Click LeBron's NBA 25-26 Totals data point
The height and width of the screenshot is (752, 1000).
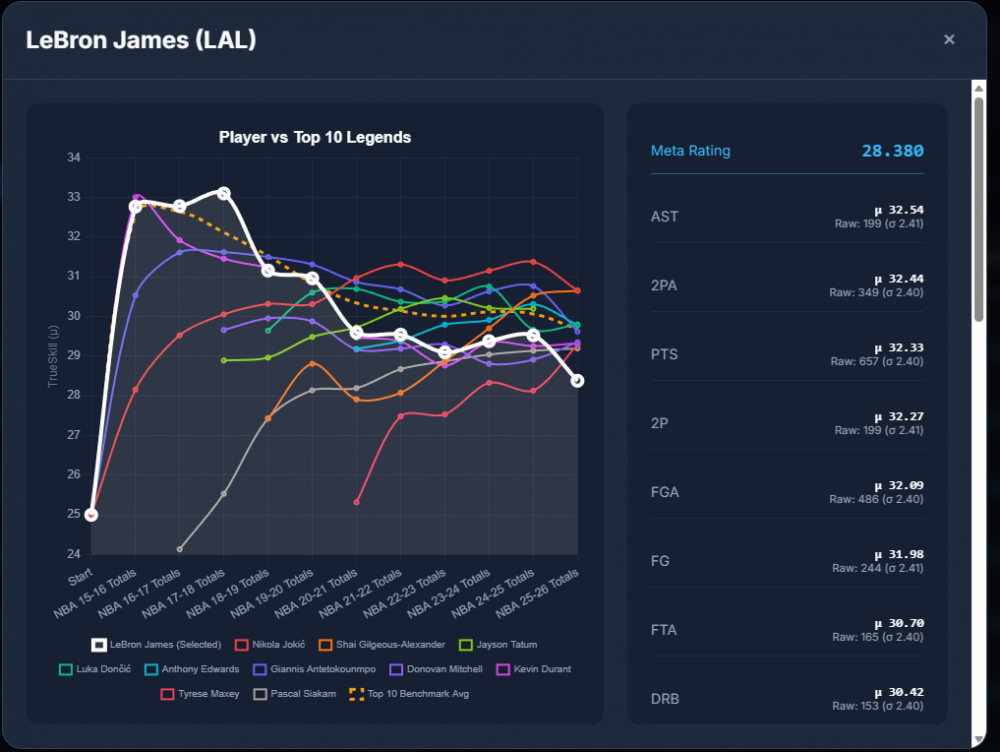(x=577, y=381)
